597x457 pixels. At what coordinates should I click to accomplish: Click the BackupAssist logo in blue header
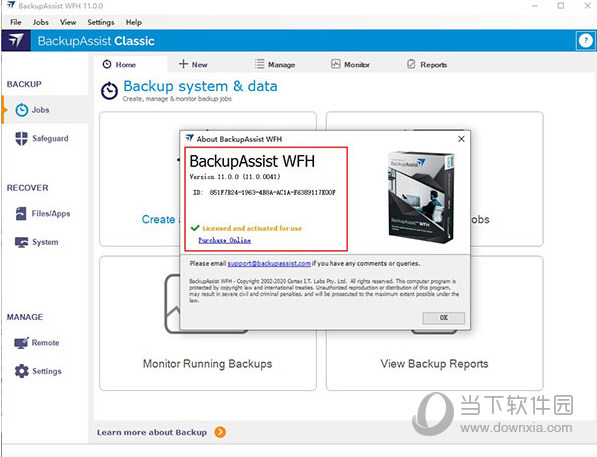pyautogui.click(x=16, y=40)
